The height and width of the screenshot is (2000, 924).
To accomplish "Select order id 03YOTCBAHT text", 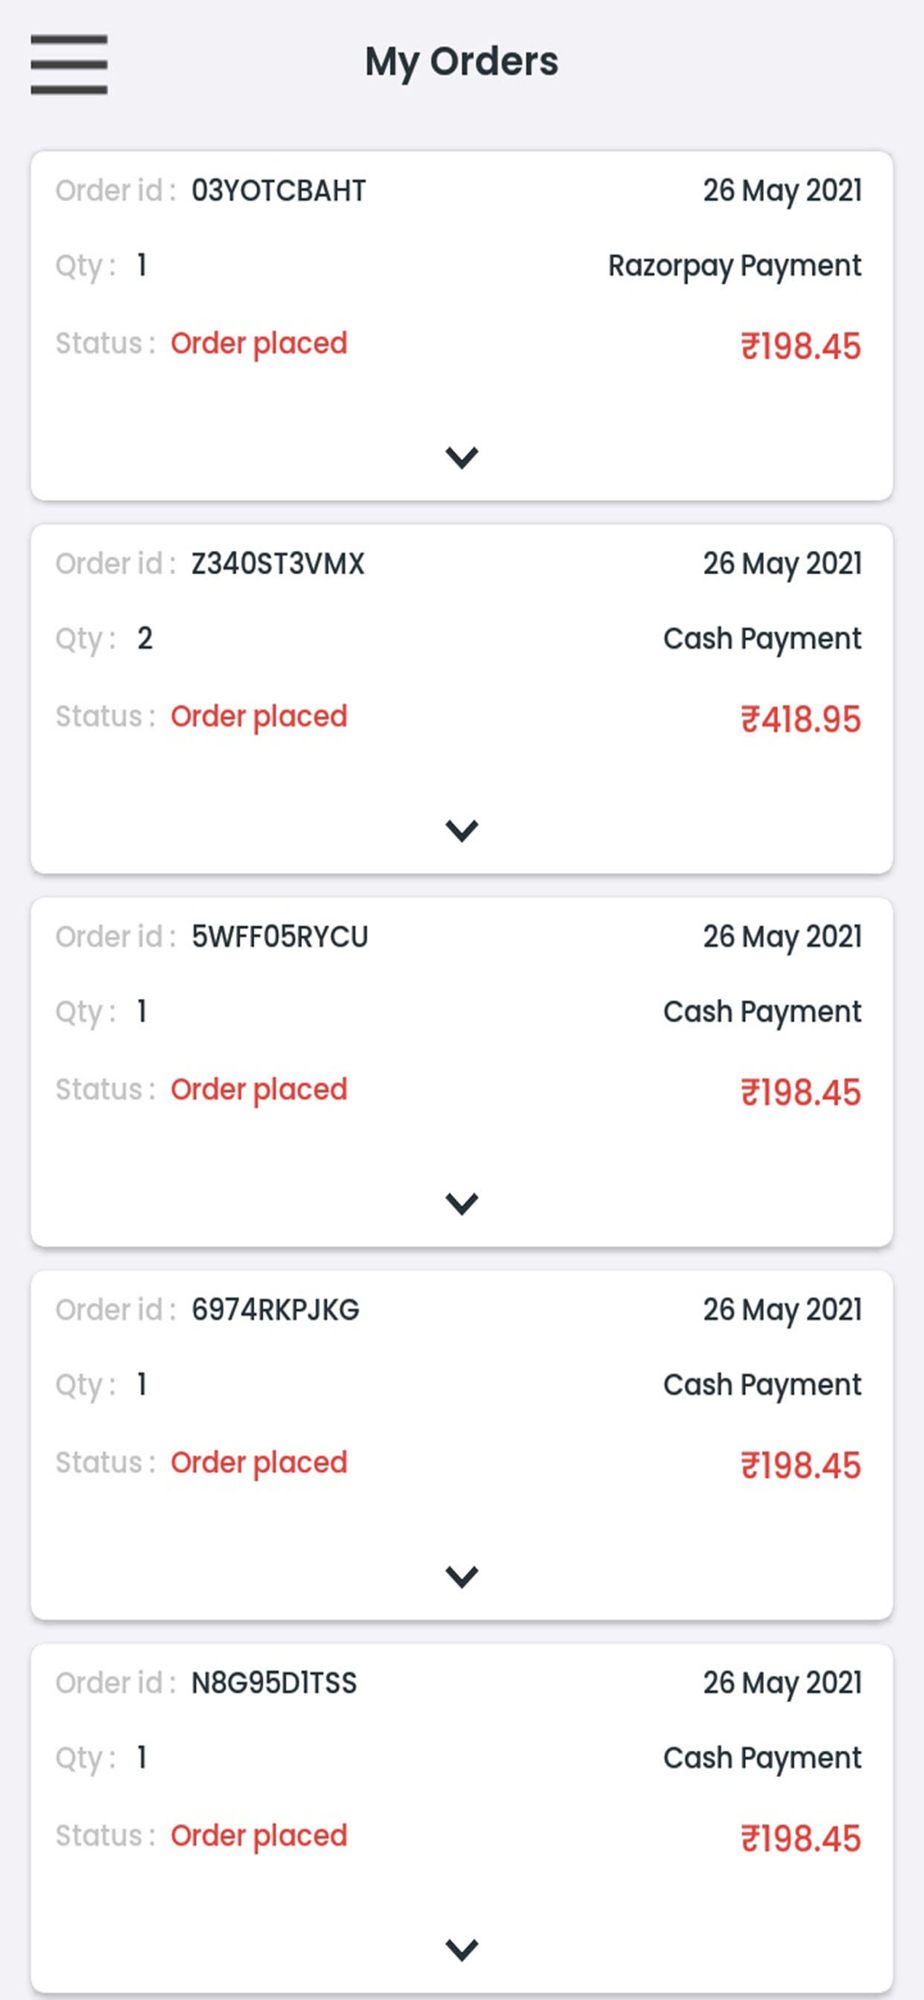I will (279, 190).
